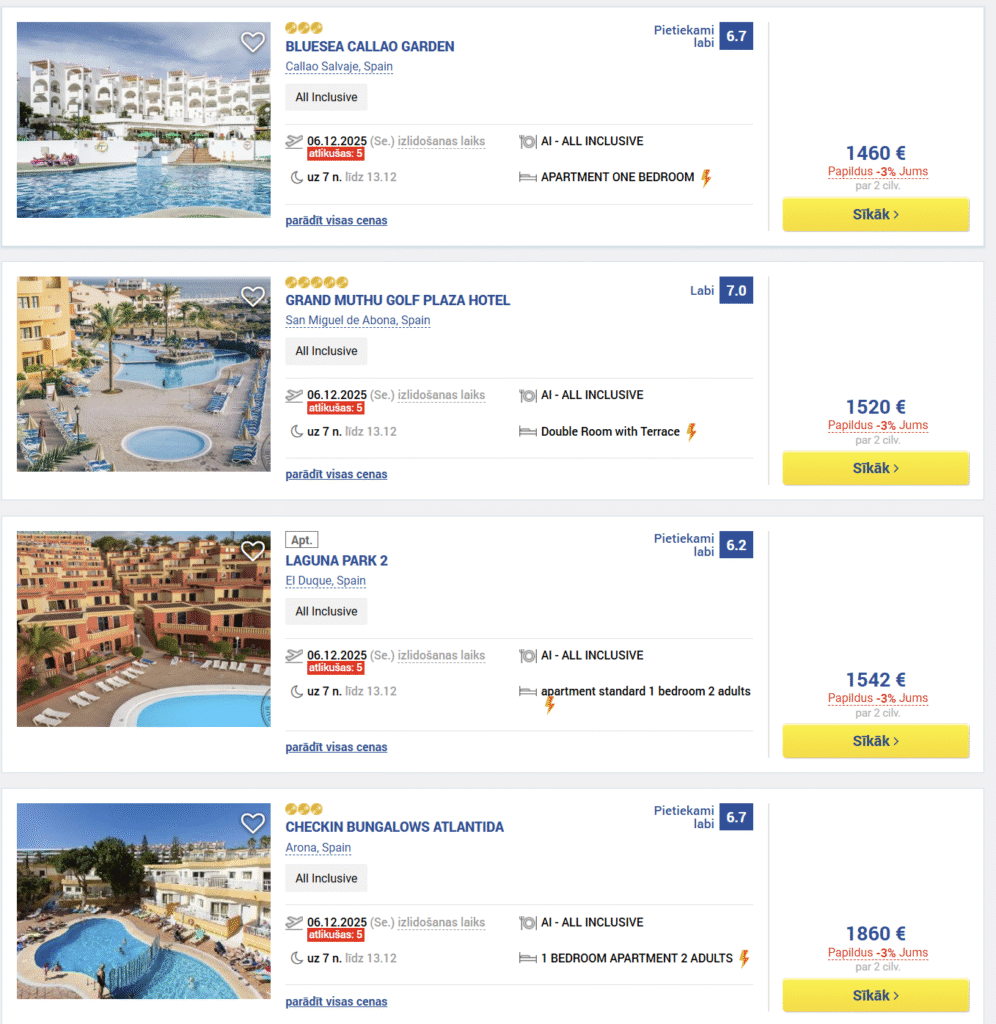Expand all prices for Grand Muthu Golf Plaza

[336, 473]
